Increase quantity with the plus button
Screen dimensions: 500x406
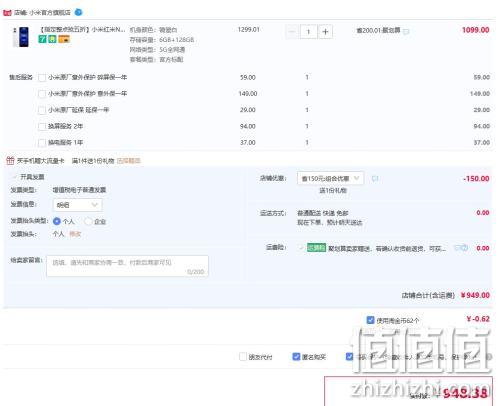pyautogui.click(x=325, y=32)
